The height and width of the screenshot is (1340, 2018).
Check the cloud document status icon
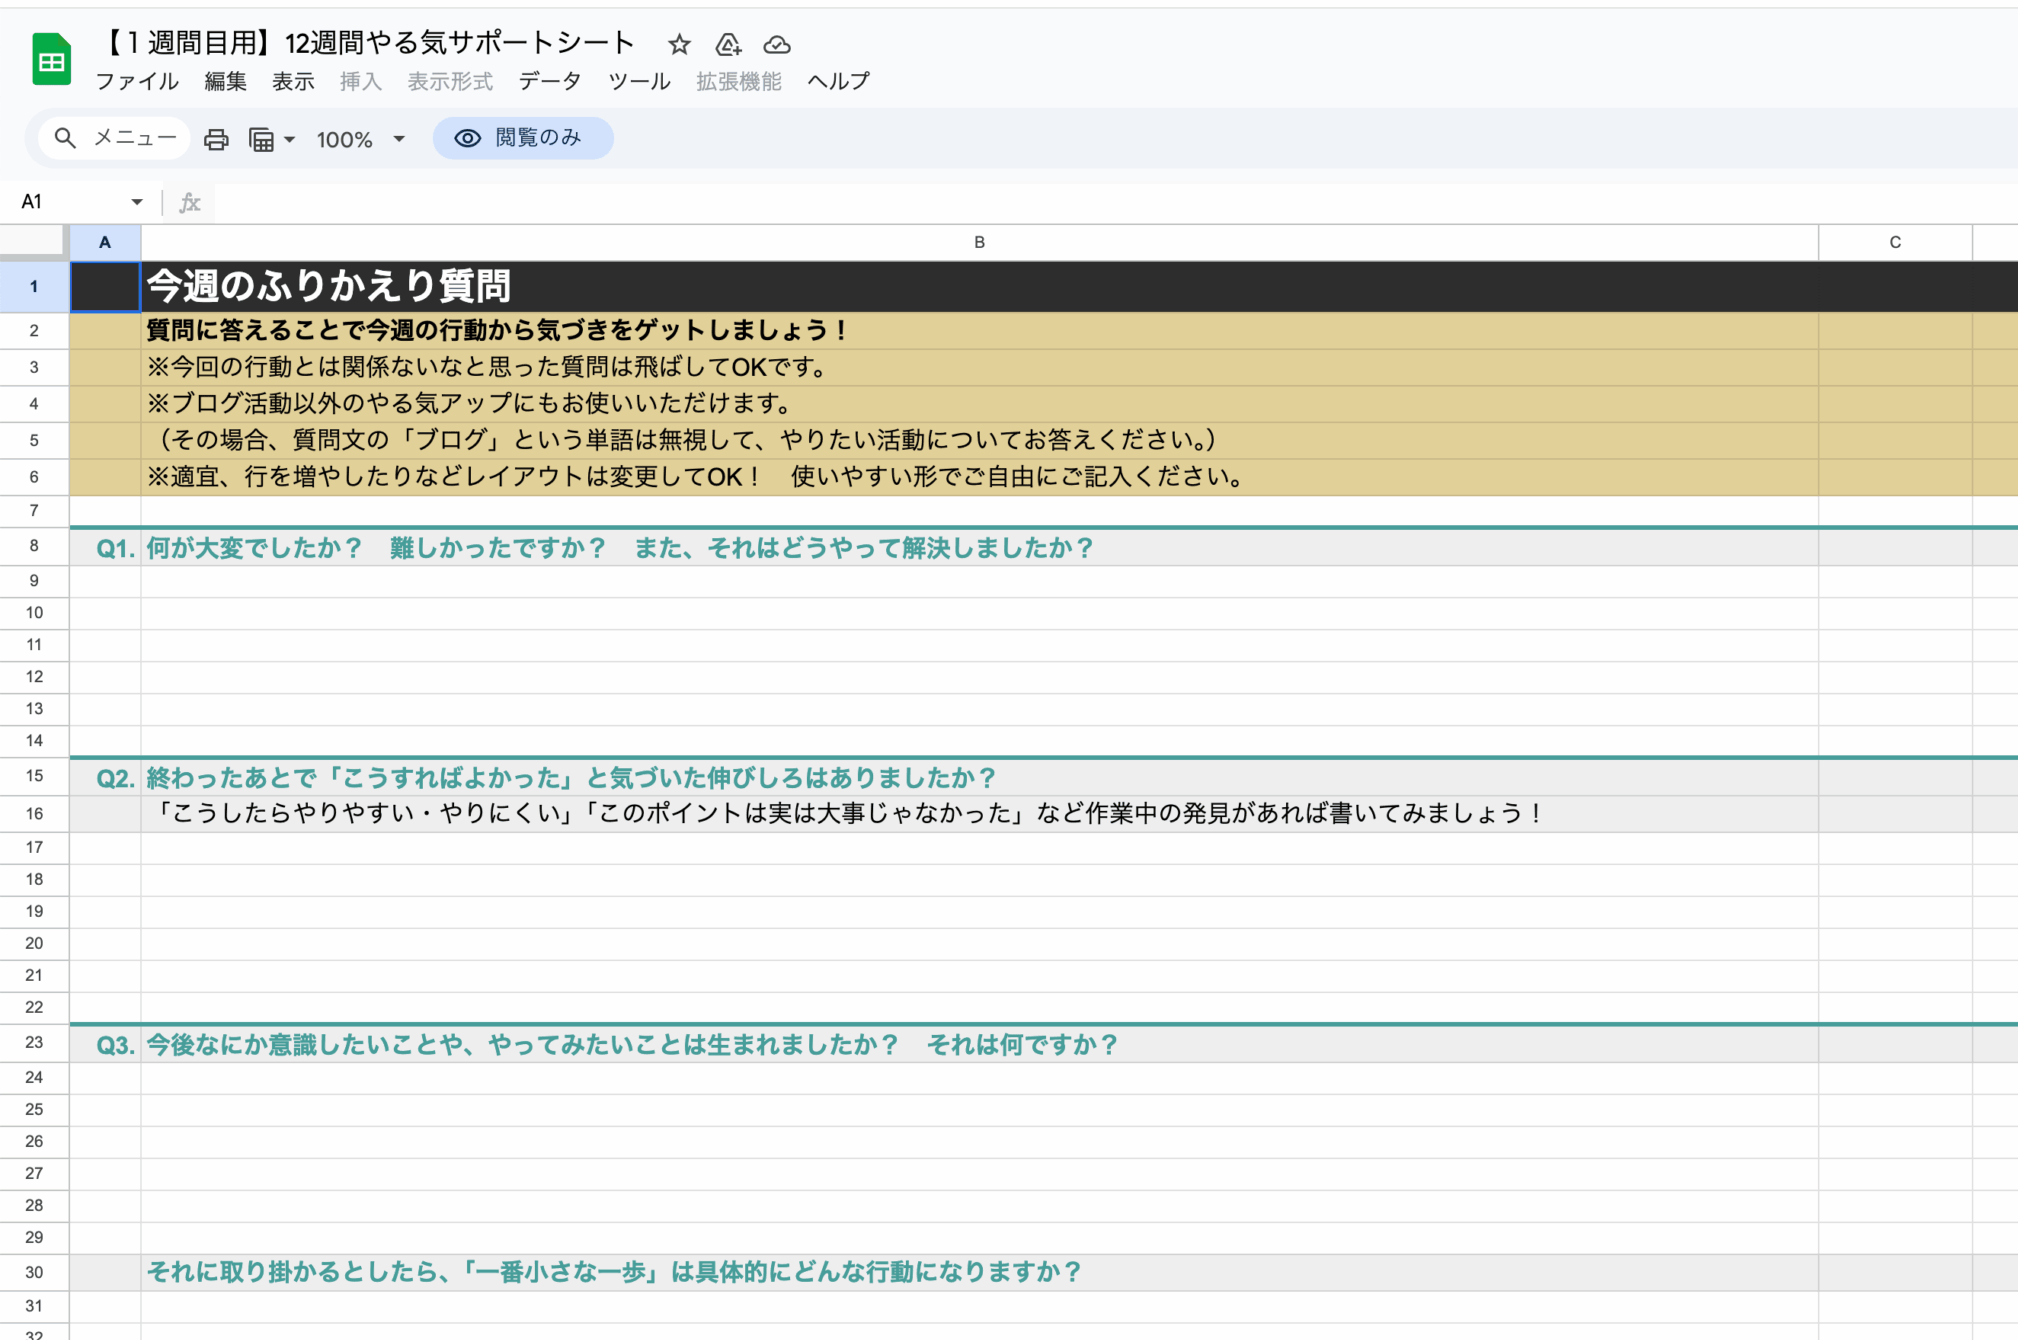tap(777, 45)
